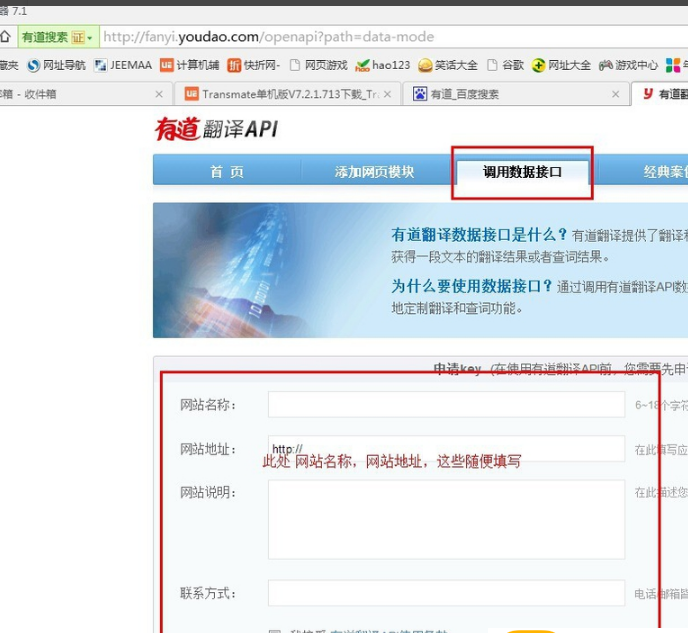
Task: Click the 有道翻译API logo
Action: tap(216, 129)
